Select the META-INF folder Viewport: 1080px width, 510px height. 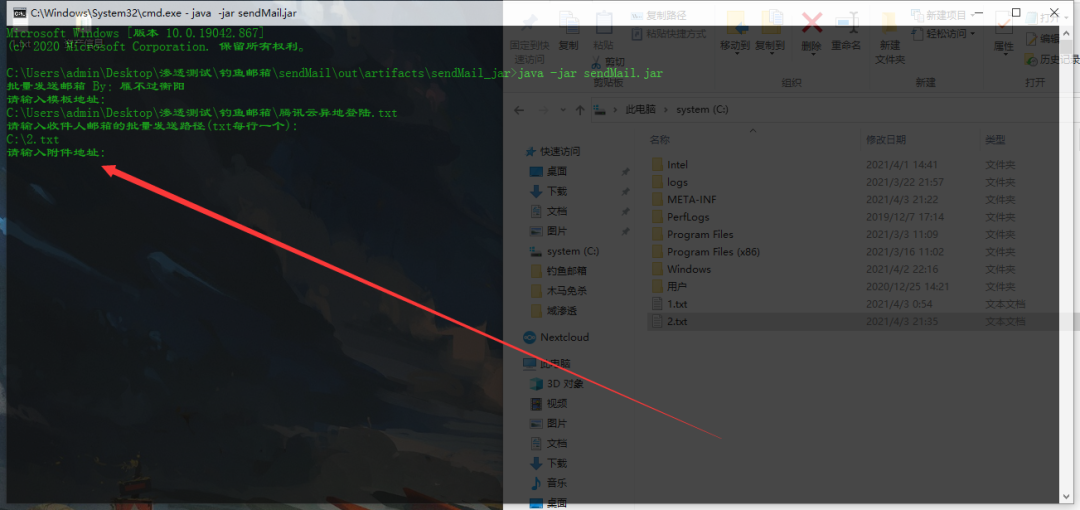[x=684, y=200]
